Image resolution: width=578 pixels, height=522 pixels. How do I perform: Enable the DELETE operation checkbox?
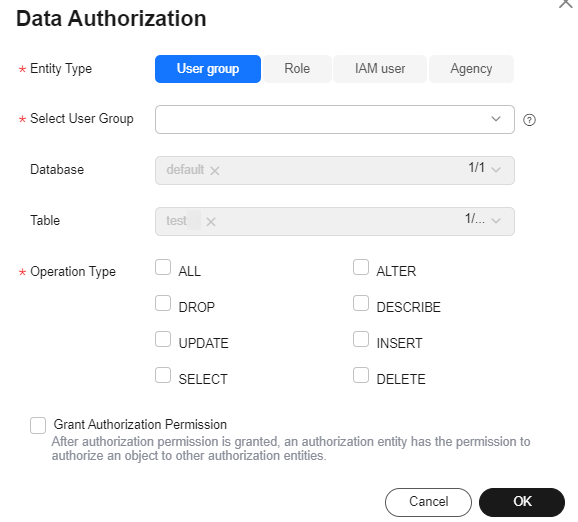[361, 375]
